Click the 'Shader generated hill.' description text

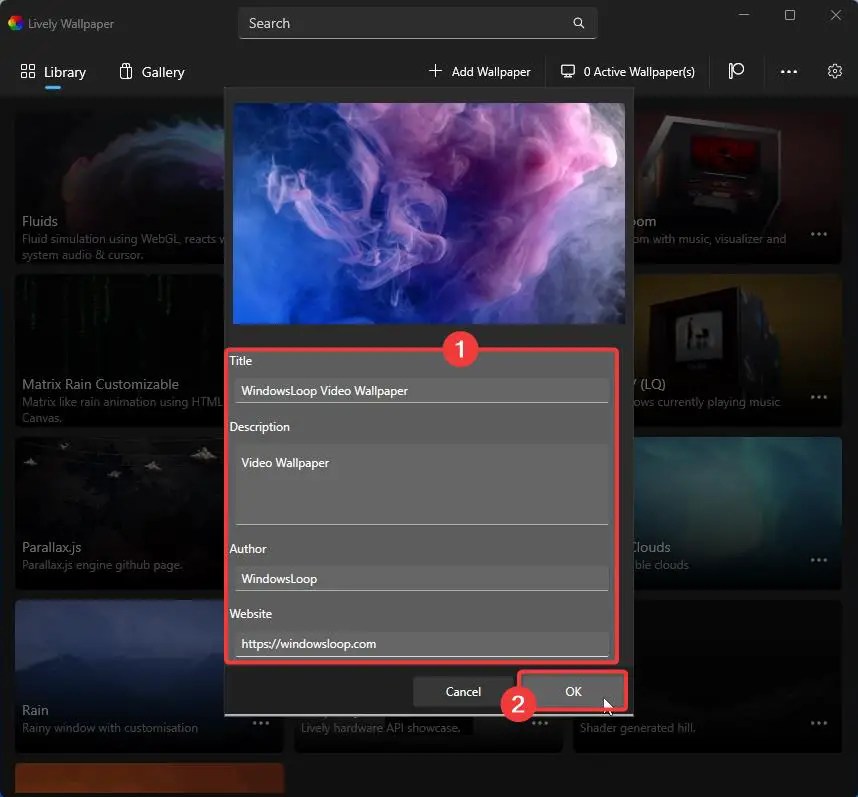[x=637, y=728]
